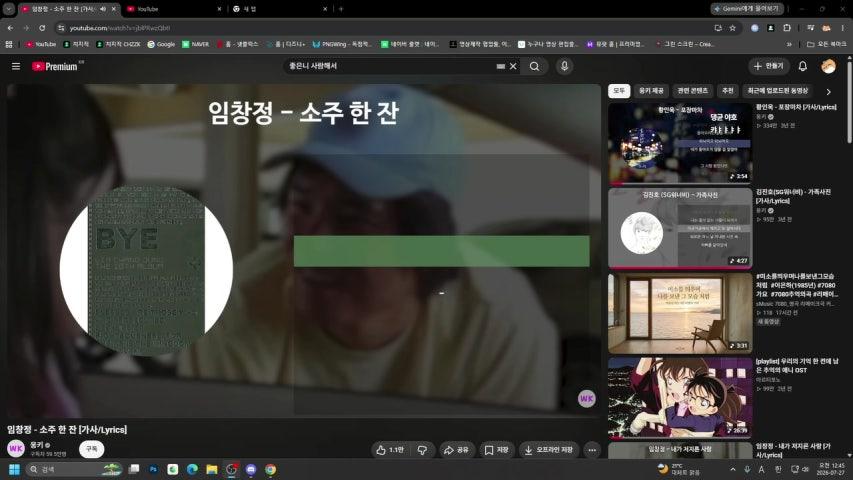Open the notifications bell

click(x=802, y=66)
